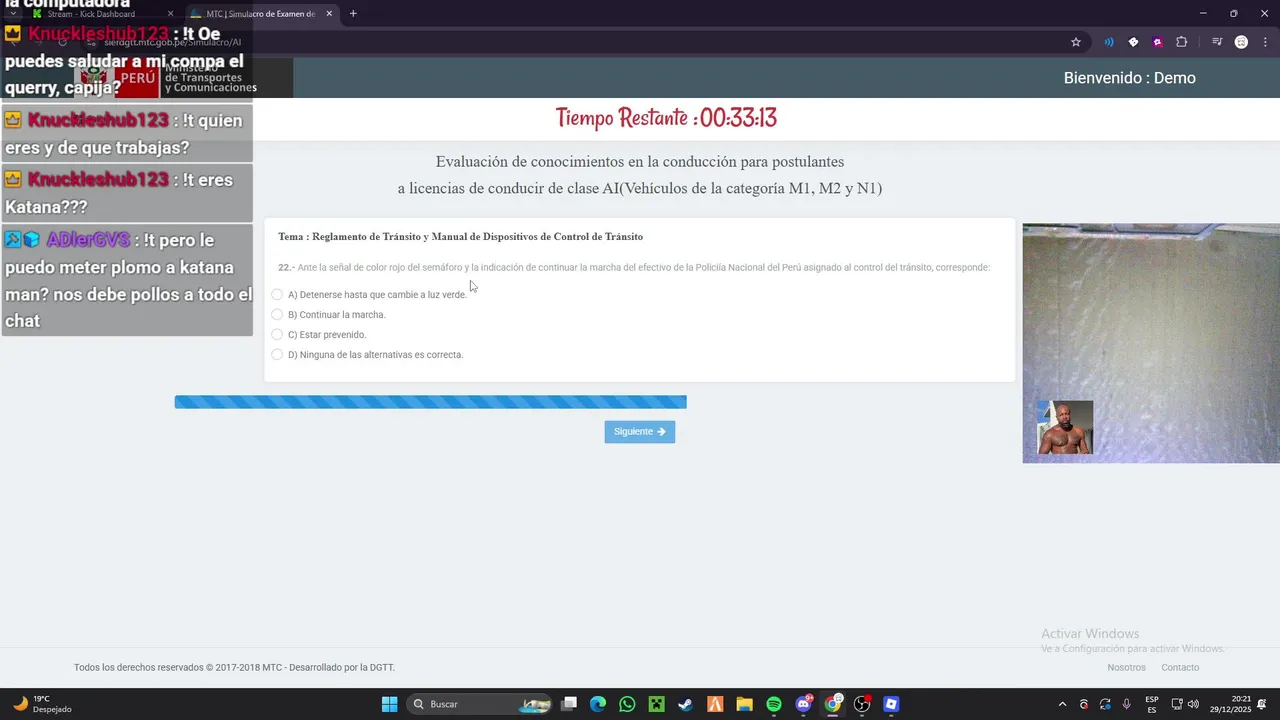Open network quick settings icon

pyautogui.click(x=1177, y=704)
